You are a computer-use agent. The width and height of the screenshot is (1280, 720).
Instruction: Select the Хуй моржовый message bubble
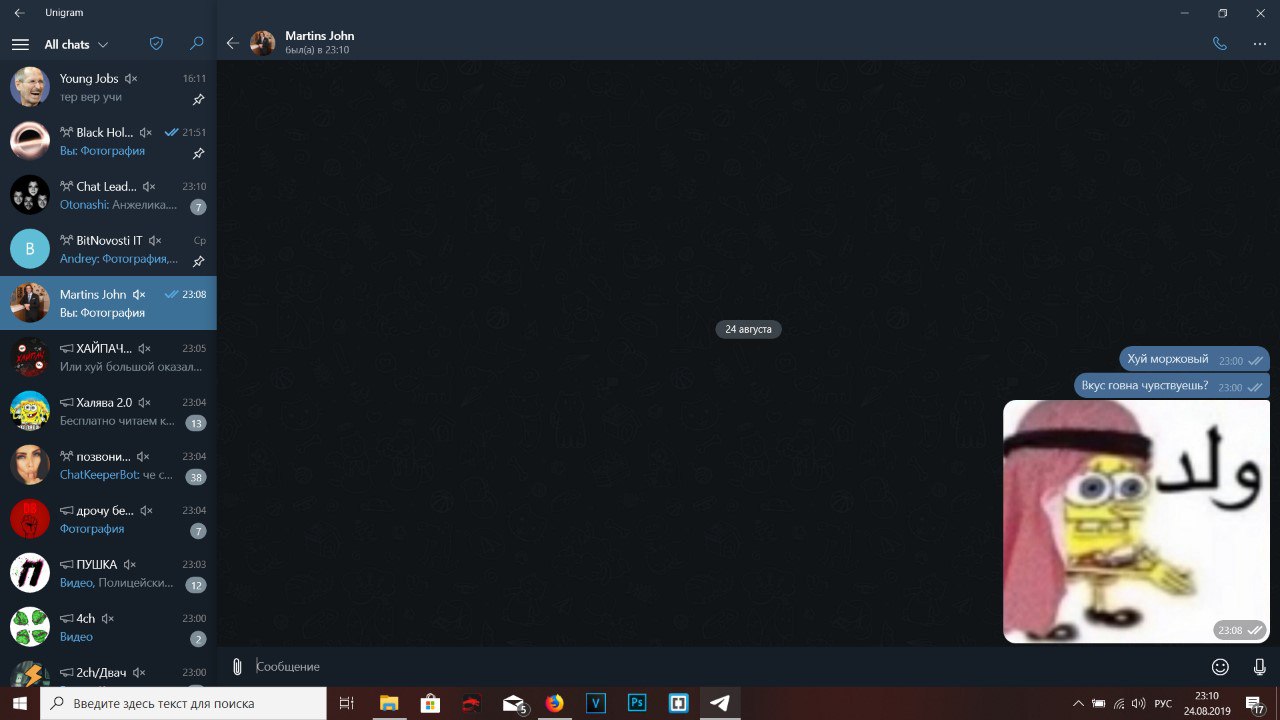(x=1194, y=359)
